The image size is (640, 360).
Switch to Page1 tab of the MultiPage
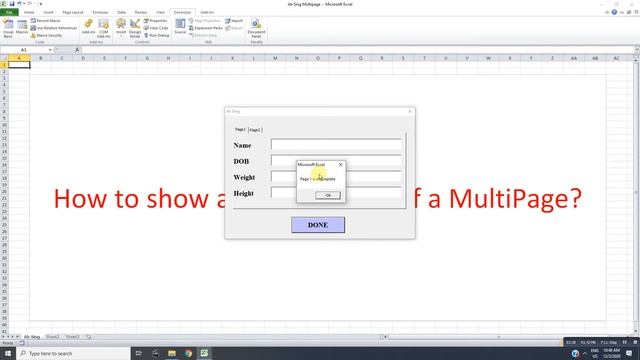(x=240, y=129)
